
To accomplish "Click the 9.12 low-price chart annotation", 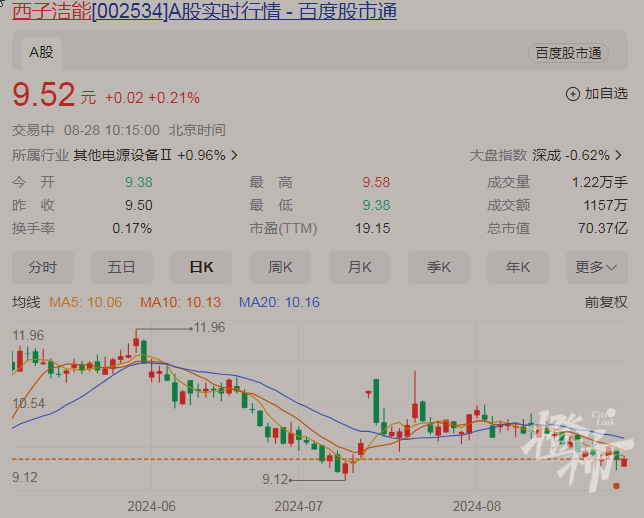I will pyautogui.click(x=275, y=479).
